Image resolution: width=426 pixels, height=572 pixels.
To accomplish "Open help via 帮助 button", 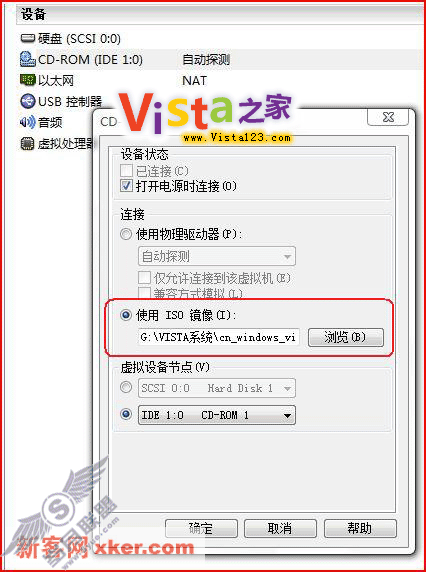I will coord(360,528).
